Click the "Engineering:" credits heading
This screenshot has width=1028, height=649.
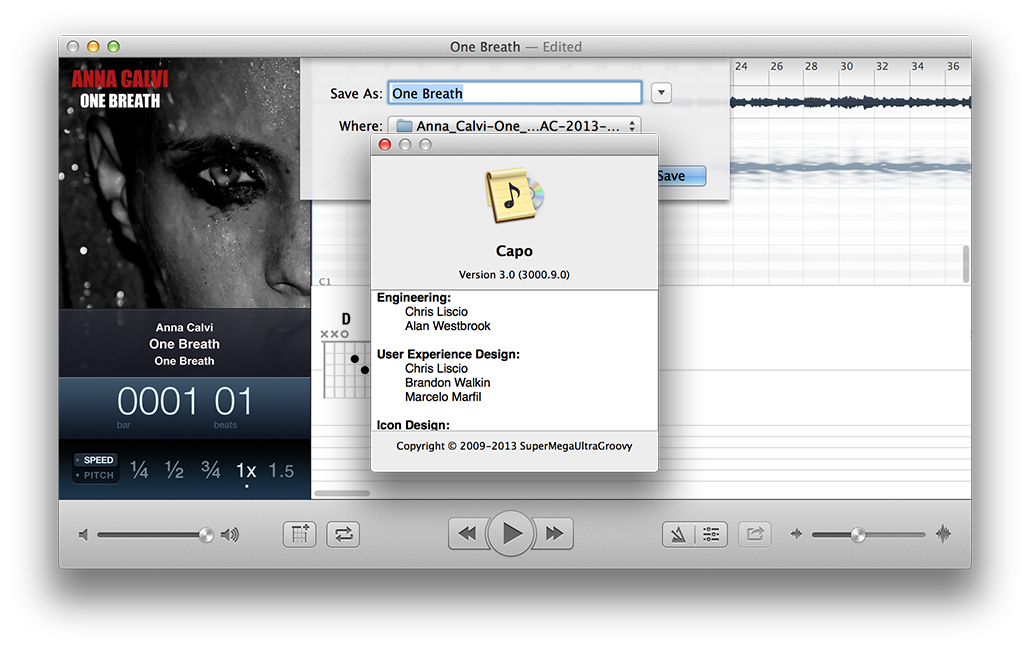(x=414, y=298)
